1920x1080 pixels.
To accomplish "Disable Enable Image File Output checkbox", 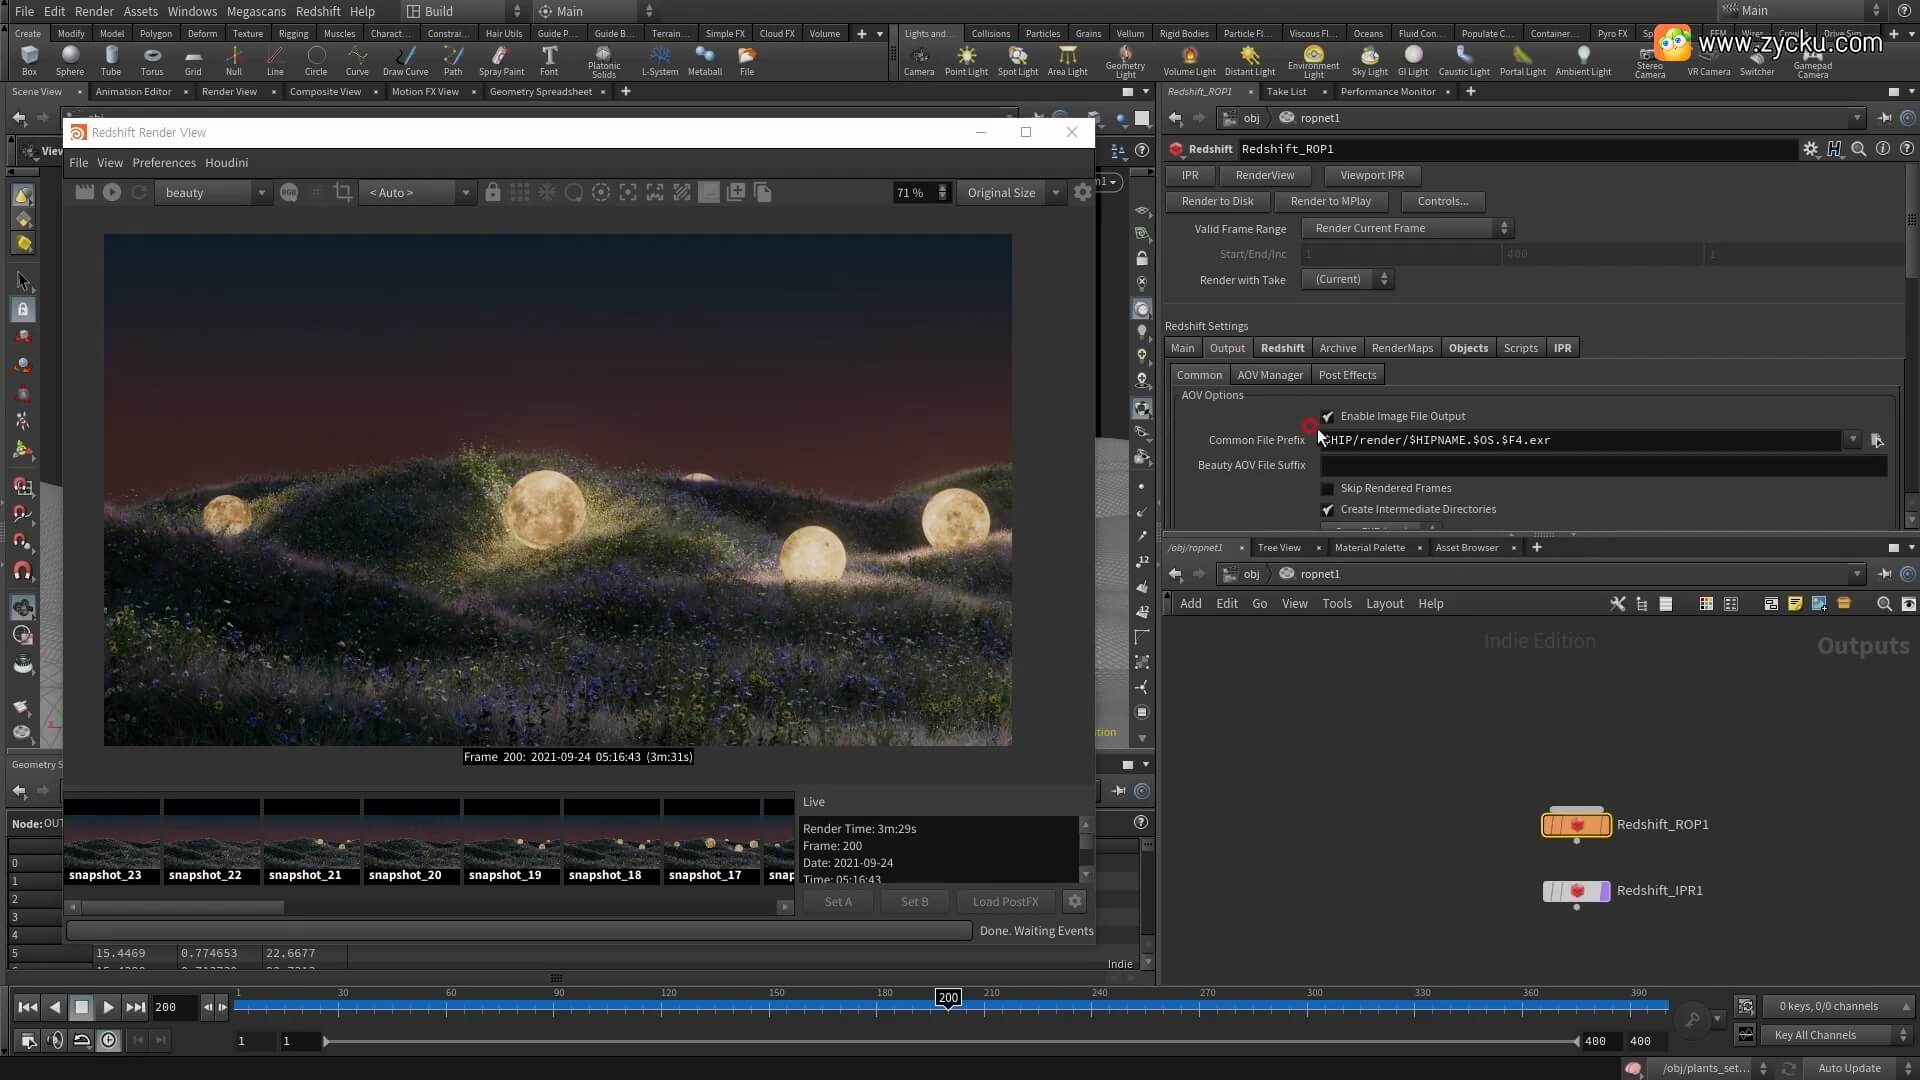I will [1328, 417].
